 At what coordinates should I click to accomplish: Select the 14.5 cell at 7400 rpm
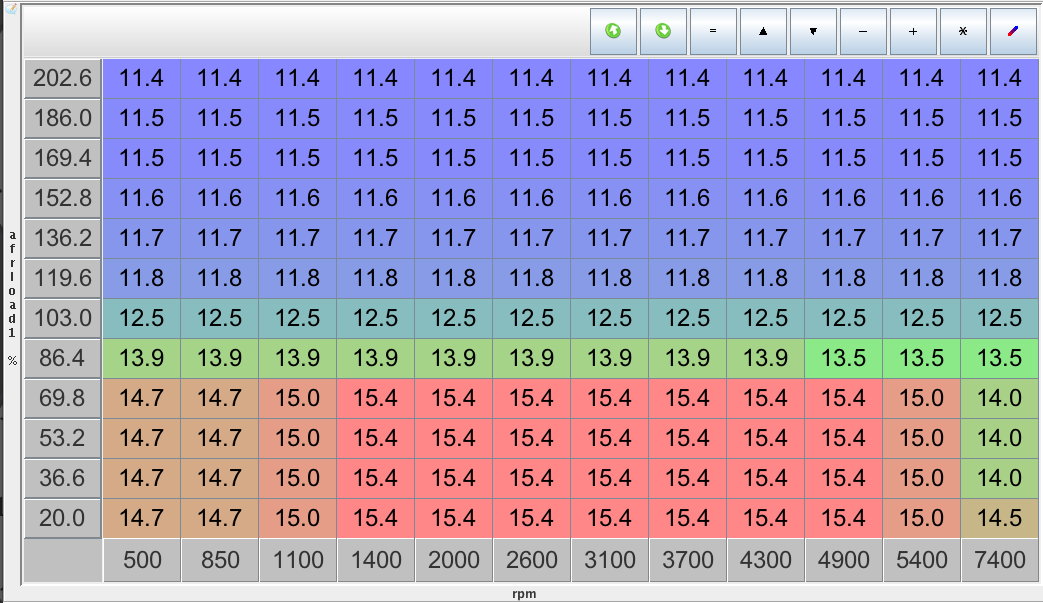(x=1000, y=518)
